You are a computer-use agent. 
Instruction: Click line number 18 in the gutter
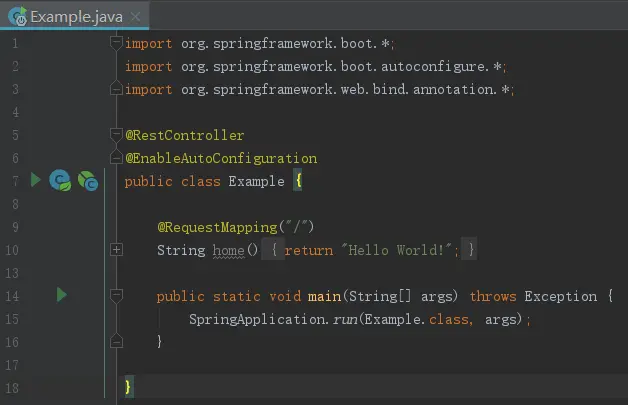click(12, 388)
